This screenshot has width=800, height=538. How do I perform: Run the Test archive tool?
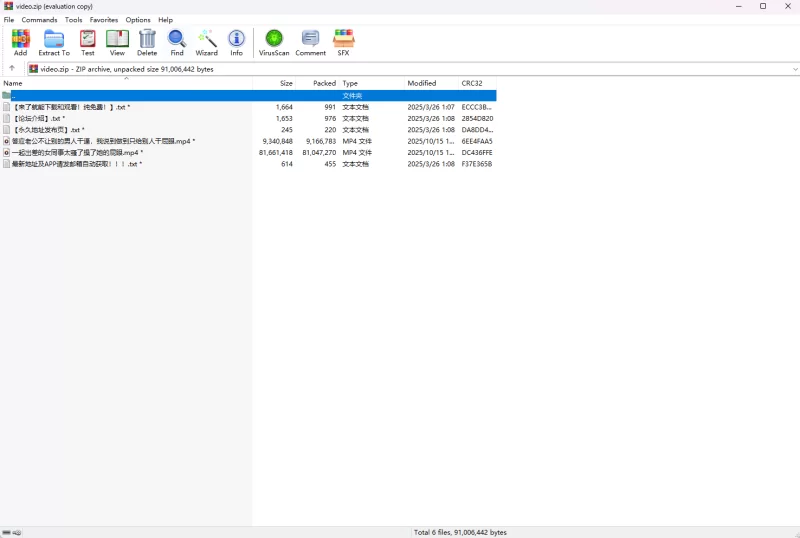tap(88, 42)
